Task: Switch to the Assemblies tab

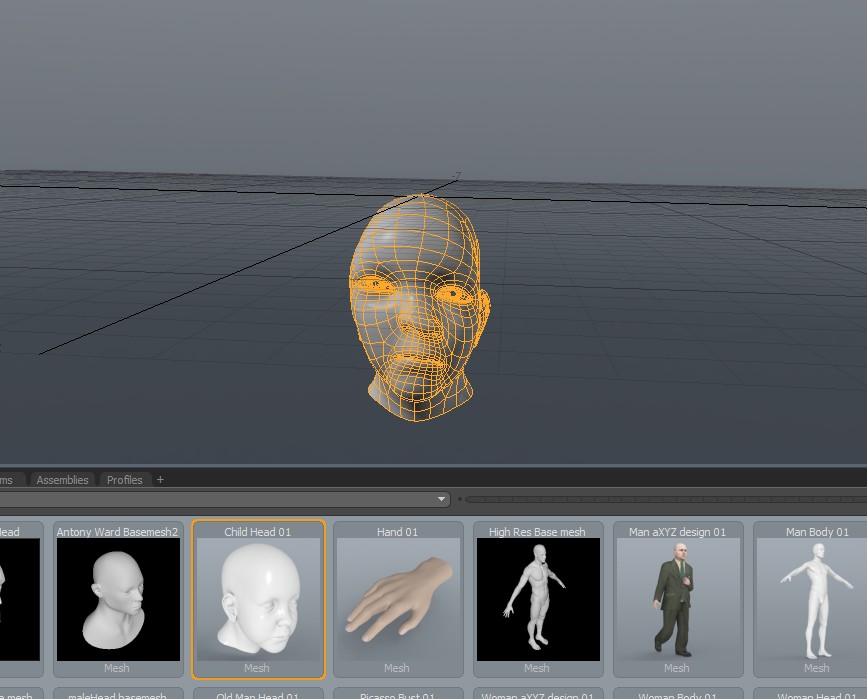Action: point(62,480)
